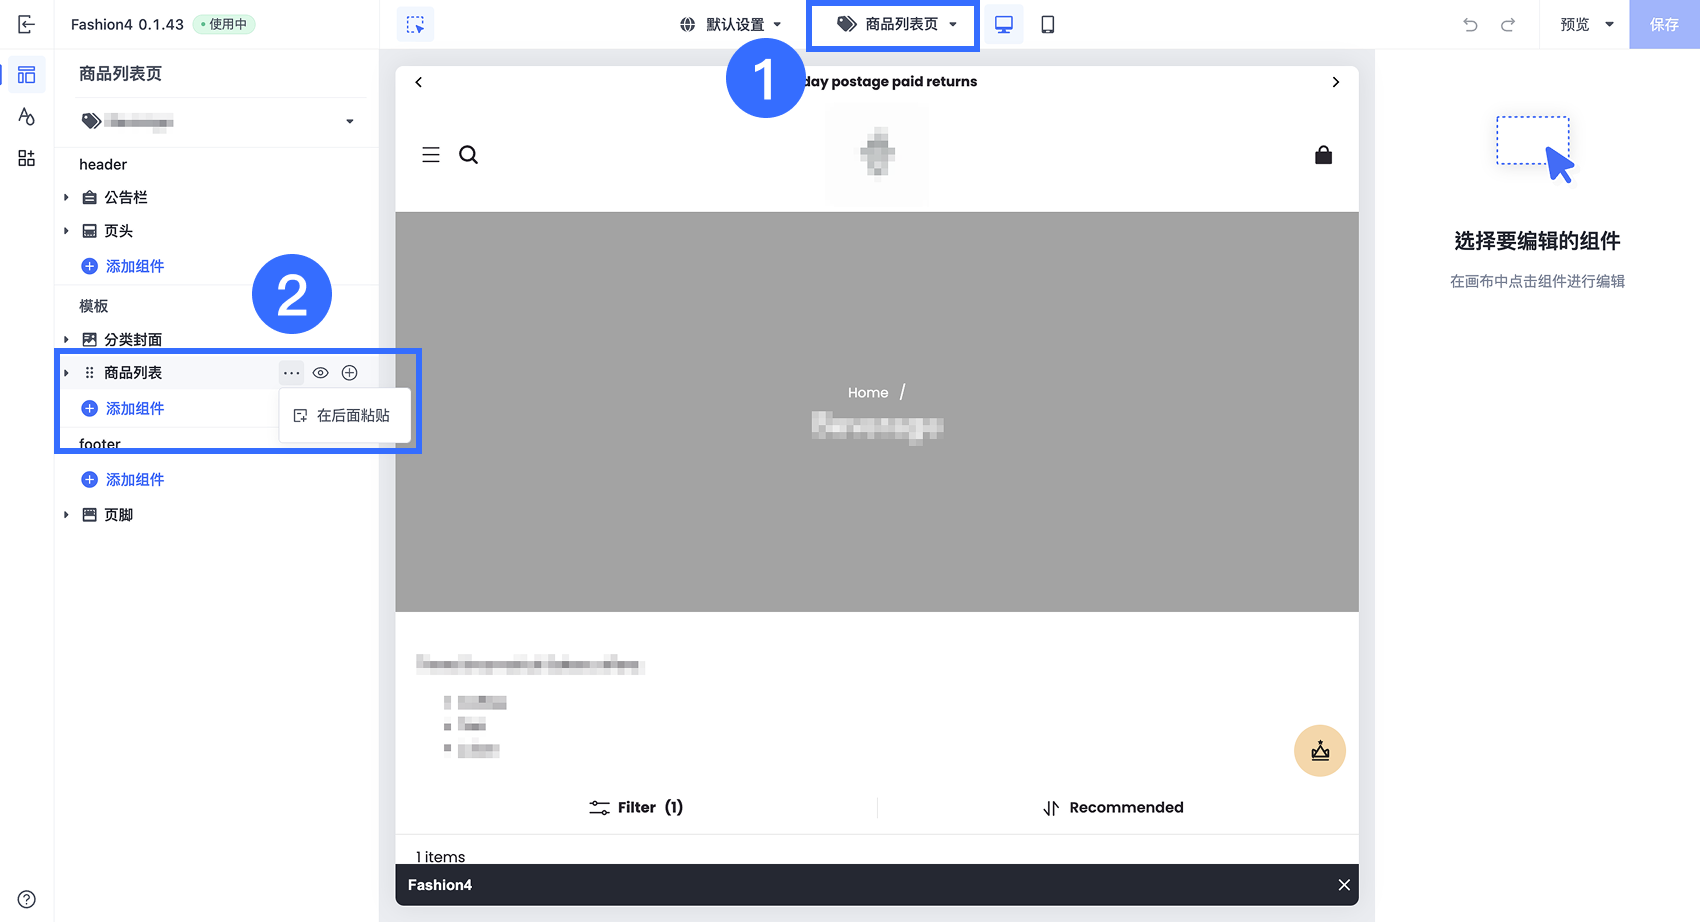Click the 保存 save button
1700x922 pixels.
coord(1664,24)
